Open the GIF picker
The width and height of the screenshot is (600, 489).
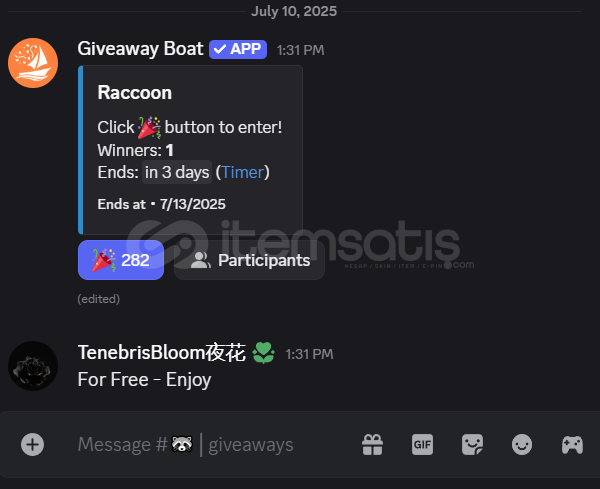[x=422, y=445]
